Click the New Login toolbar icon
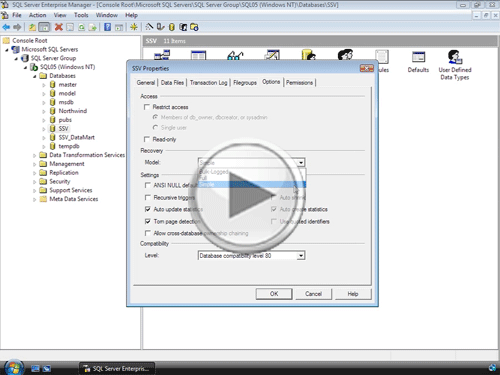Image resolution: width=500 pixels, height=375 pixels. coord(183,27)
